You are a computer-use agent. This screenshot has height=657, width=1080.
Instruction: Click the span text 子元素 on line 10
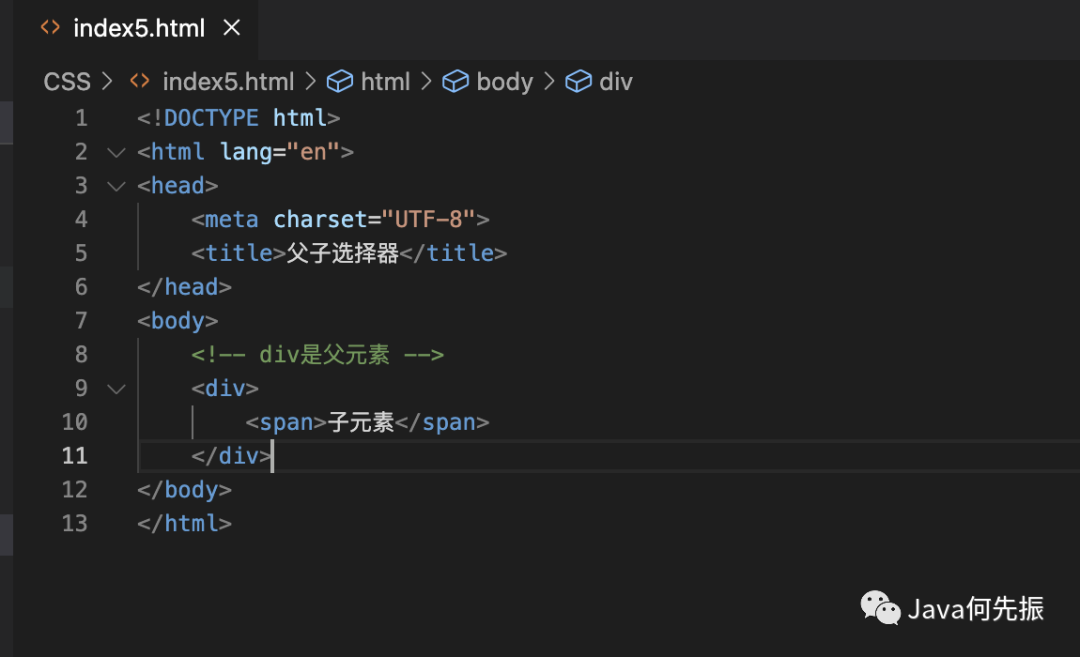click(361, 422)
